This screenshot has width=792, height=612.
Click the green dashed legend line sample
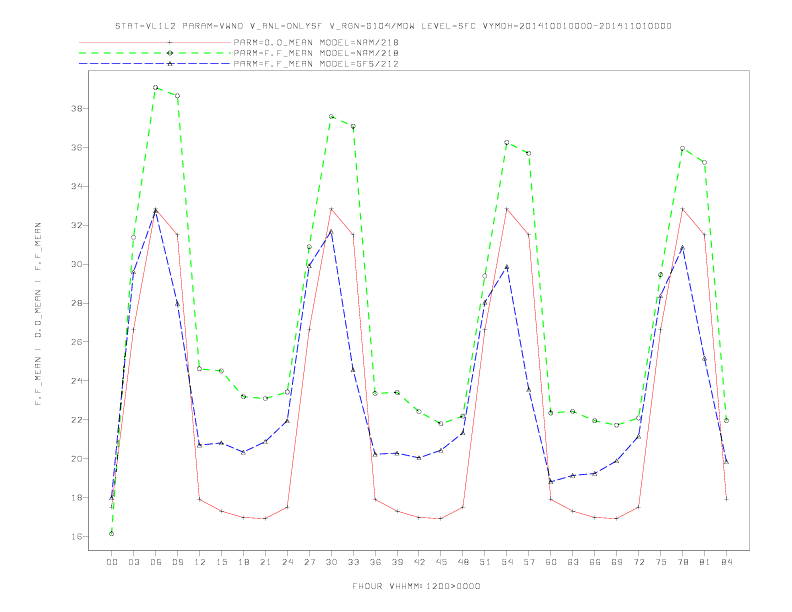[x=155, y=53]
